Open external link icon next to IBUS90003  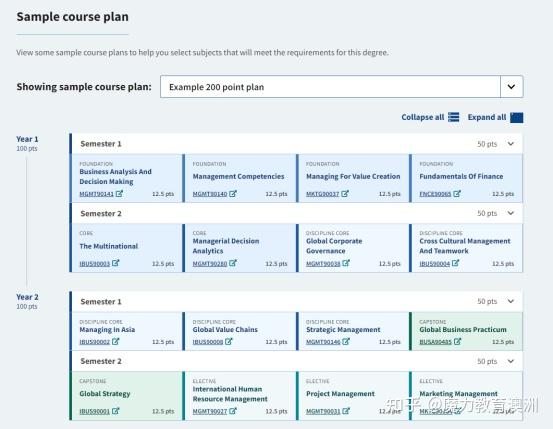pos(116,263)
